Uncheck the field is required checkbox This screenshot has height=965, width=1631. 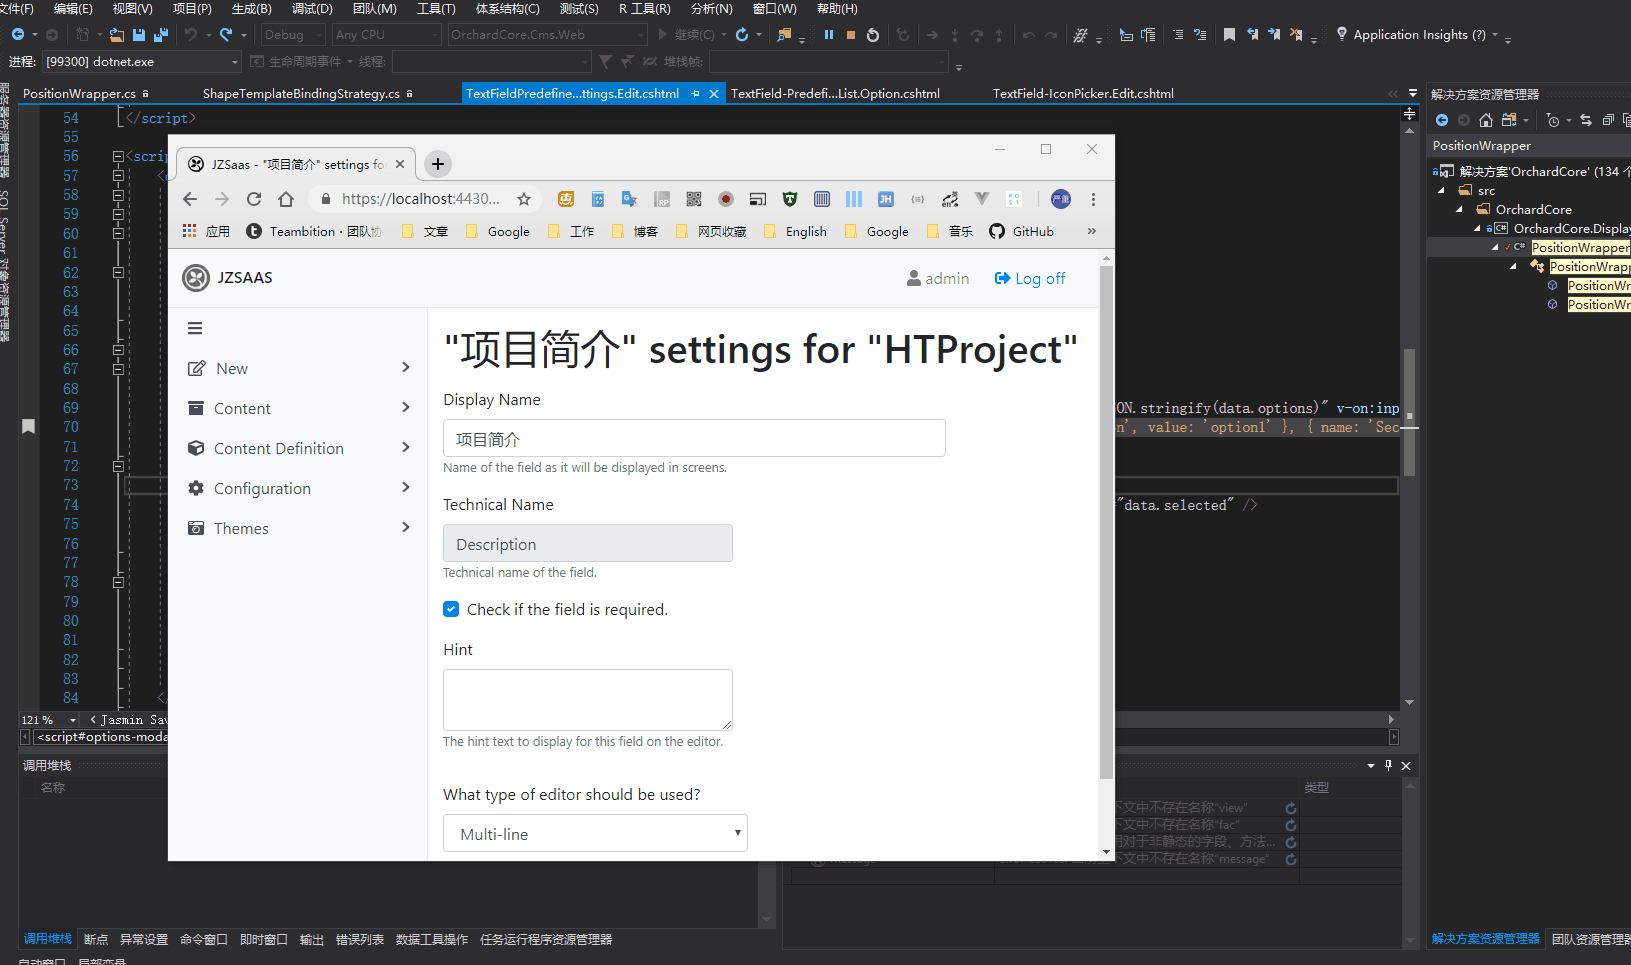coord(451,609)
